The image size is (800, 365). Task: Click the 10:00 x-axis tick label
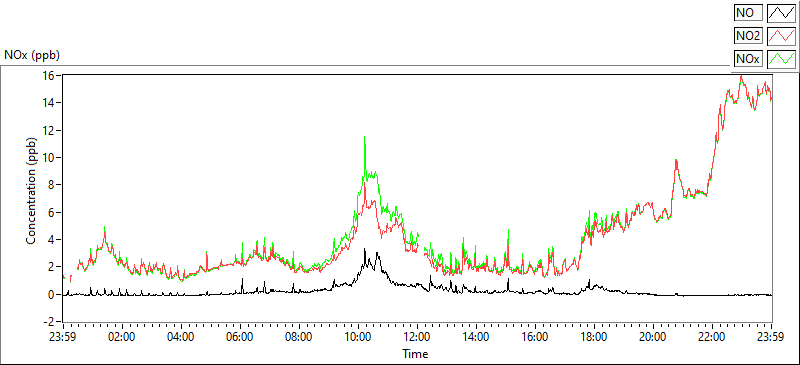(358, 336)
